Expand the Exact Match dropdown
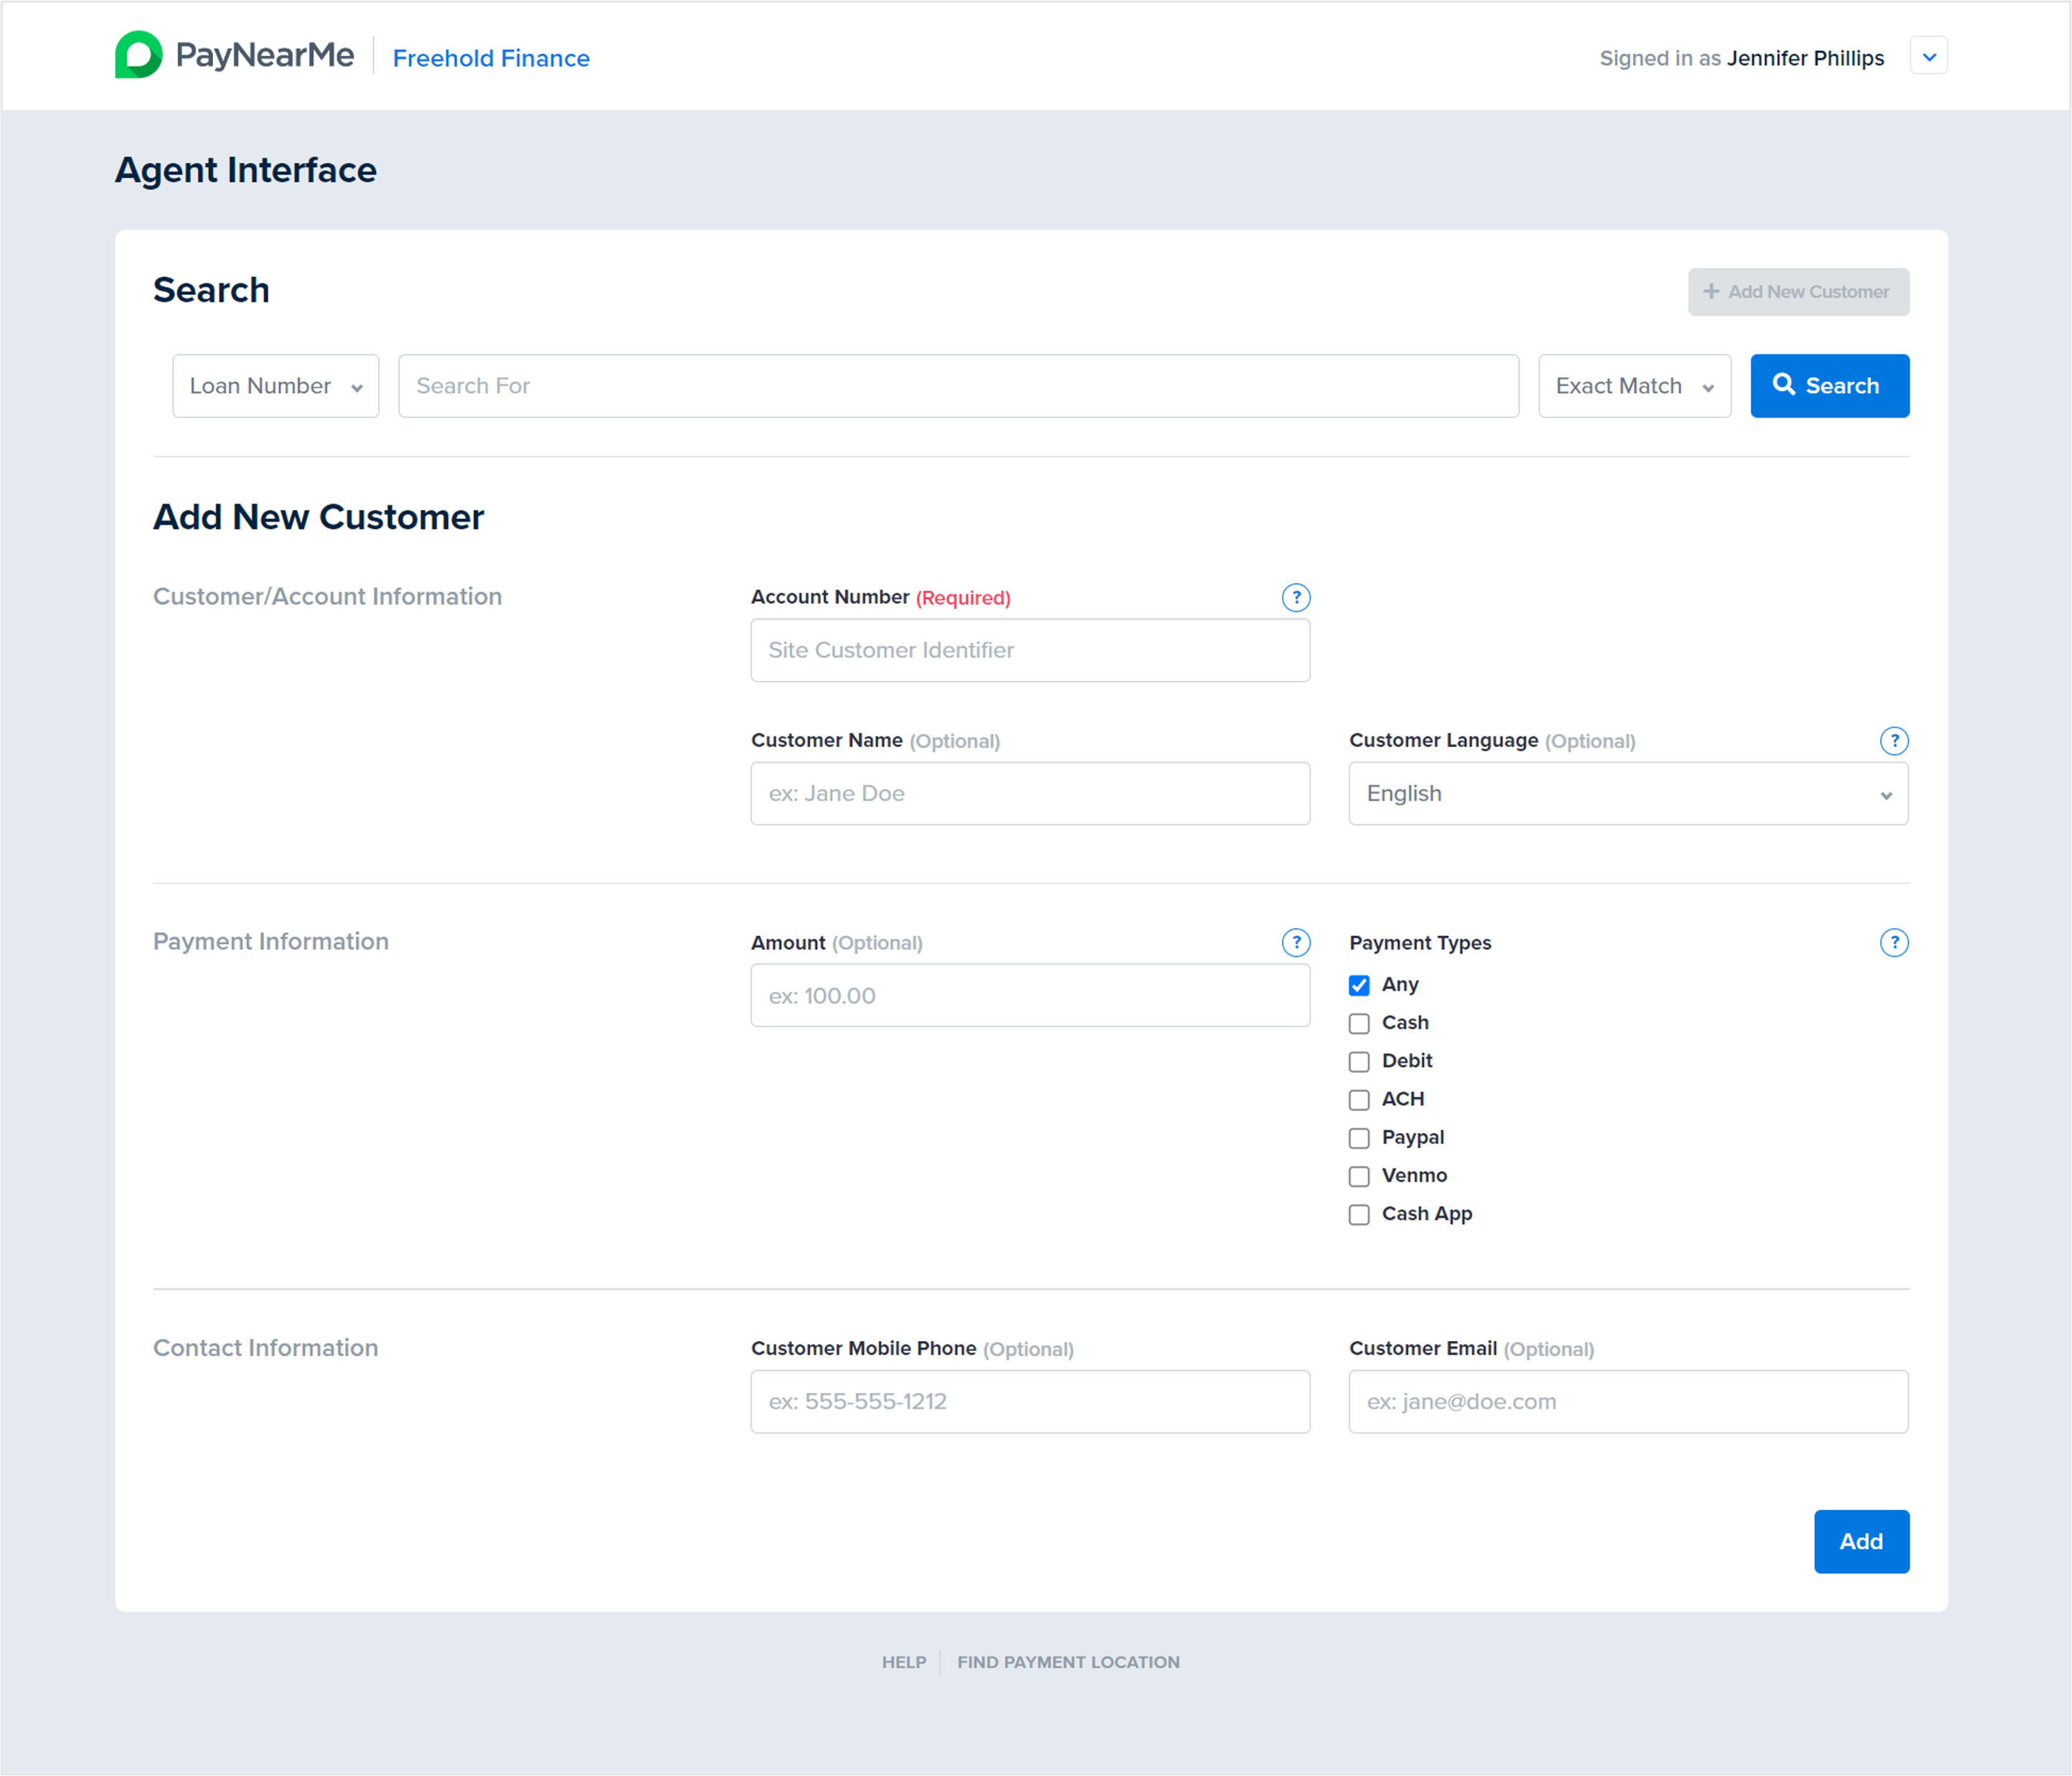The image size is (2072, 1776). [x=1634, y=386]
